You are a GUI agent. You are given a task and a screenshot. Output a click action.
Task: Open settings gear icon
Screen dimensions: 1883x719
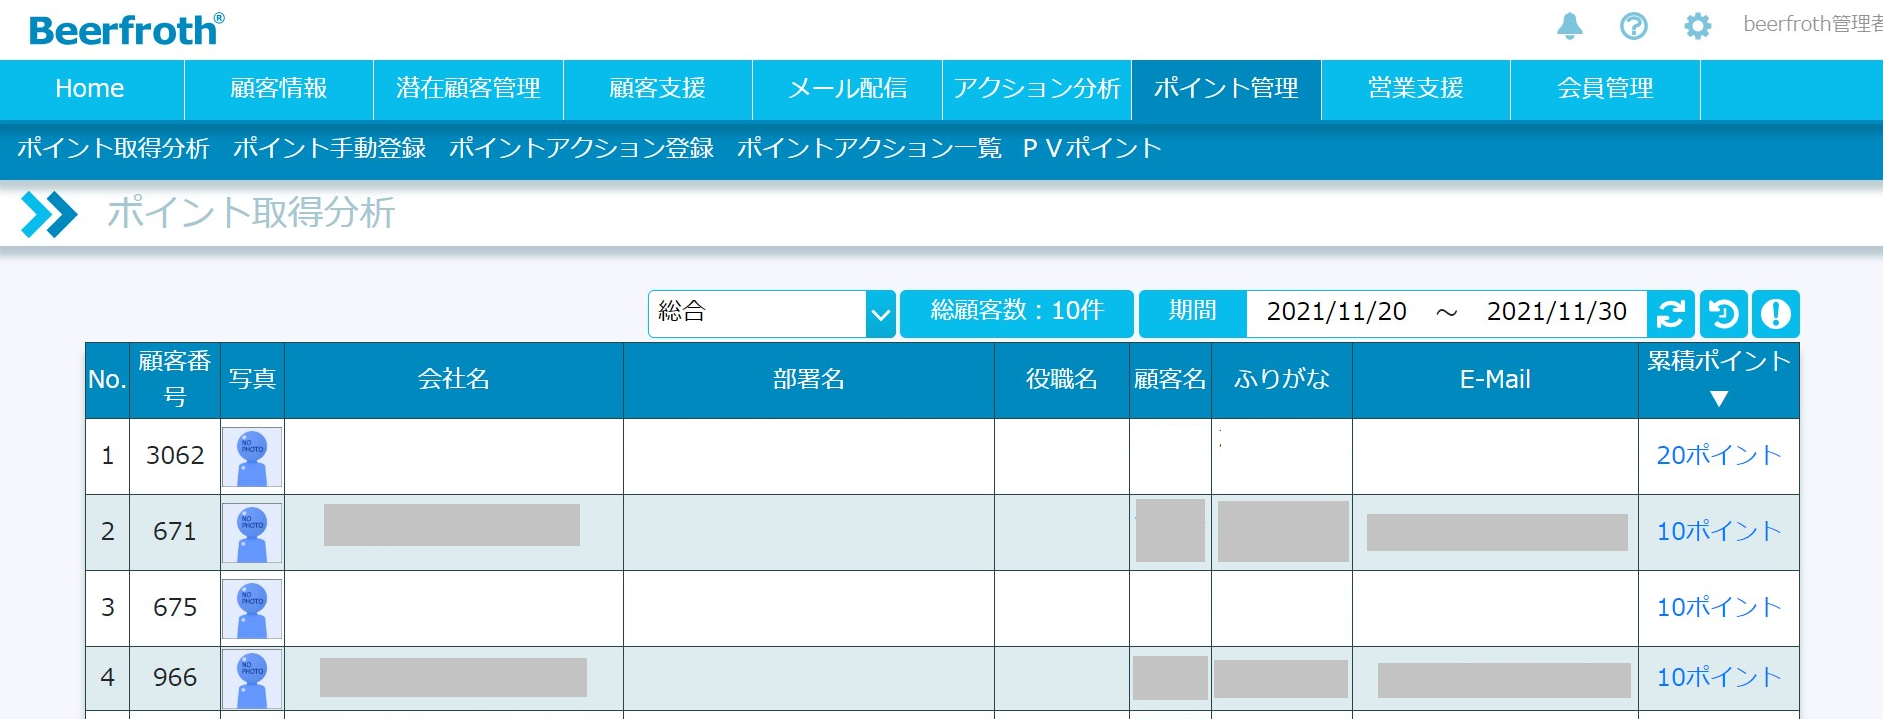coord(1697,26)
